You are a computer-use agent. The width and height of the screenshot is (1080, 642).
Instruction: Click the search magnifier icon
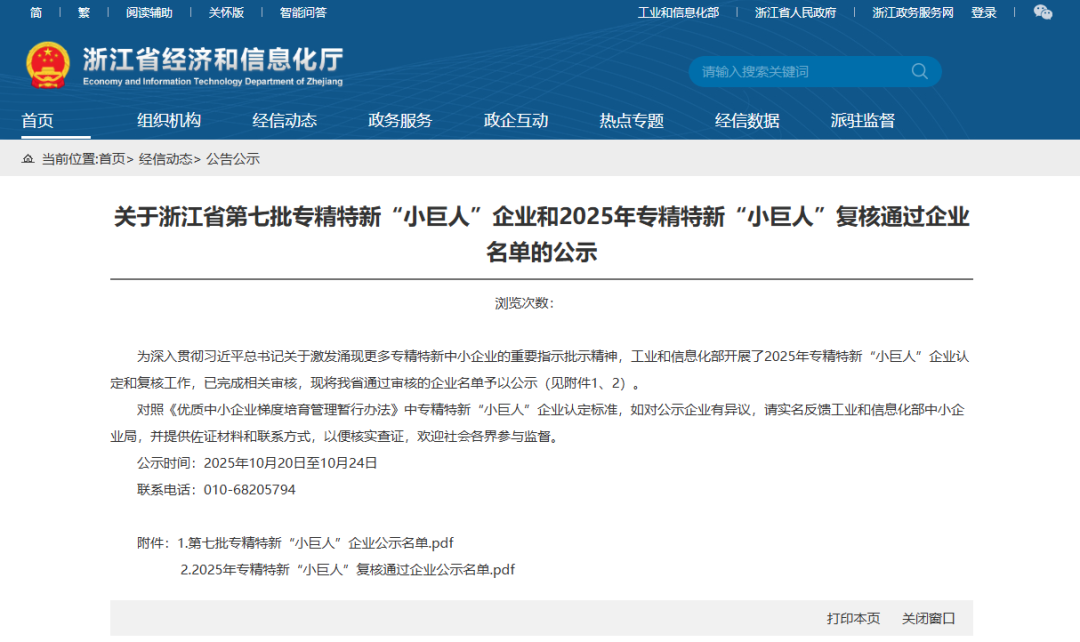[x=919, y=72]
